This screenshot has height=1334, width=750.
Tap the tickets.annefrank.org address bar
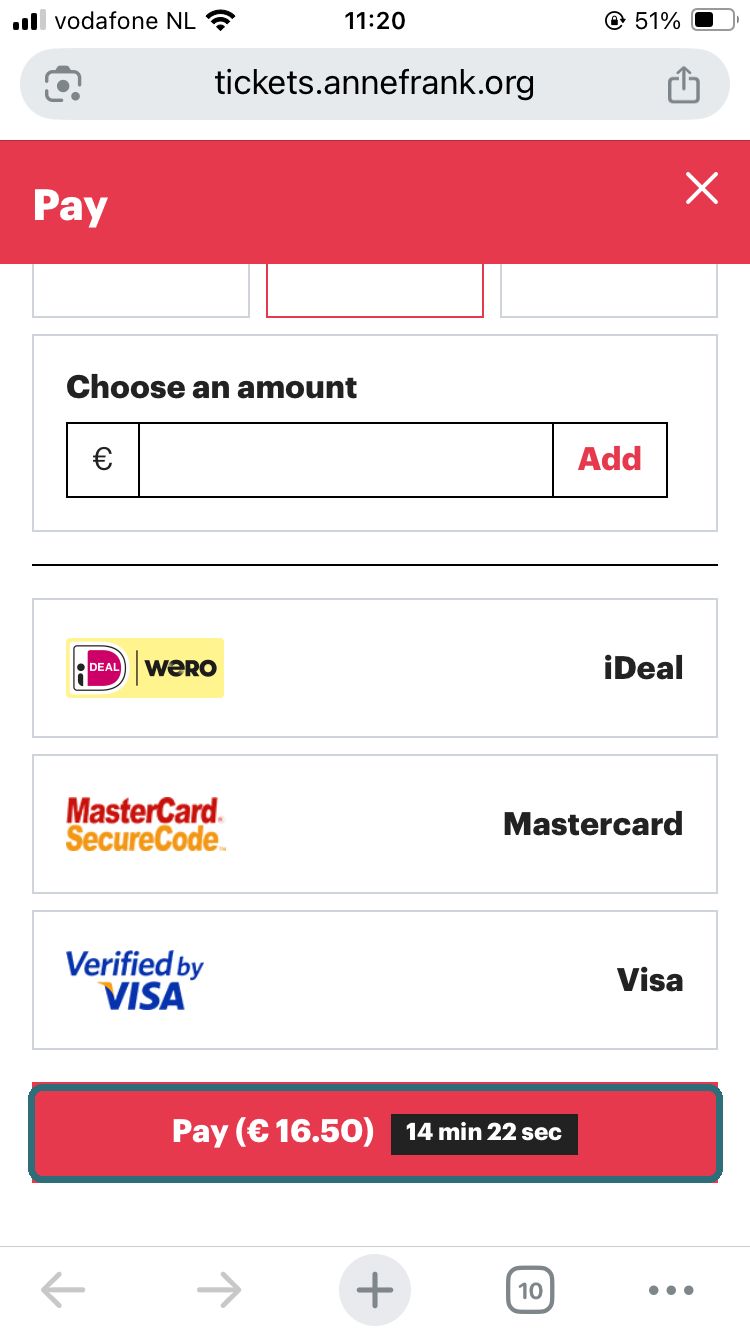pos(375,84)
